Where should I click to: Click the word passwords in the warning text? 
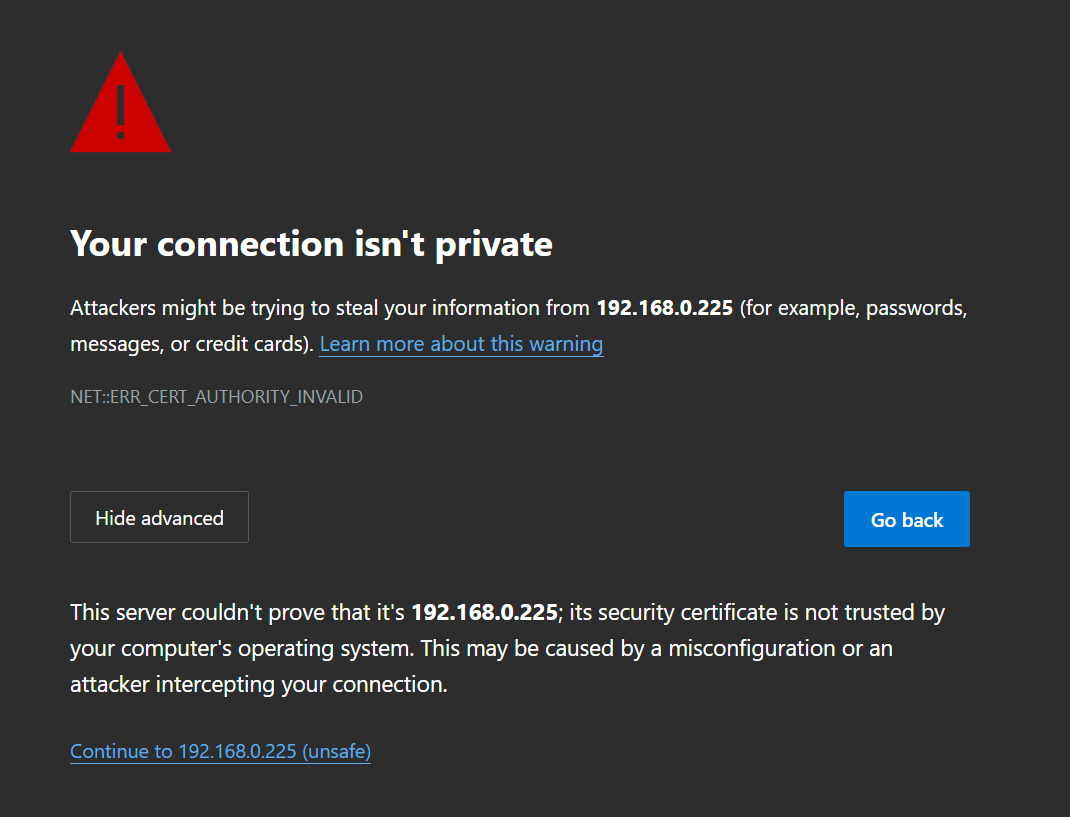click(x=915, y=309)
